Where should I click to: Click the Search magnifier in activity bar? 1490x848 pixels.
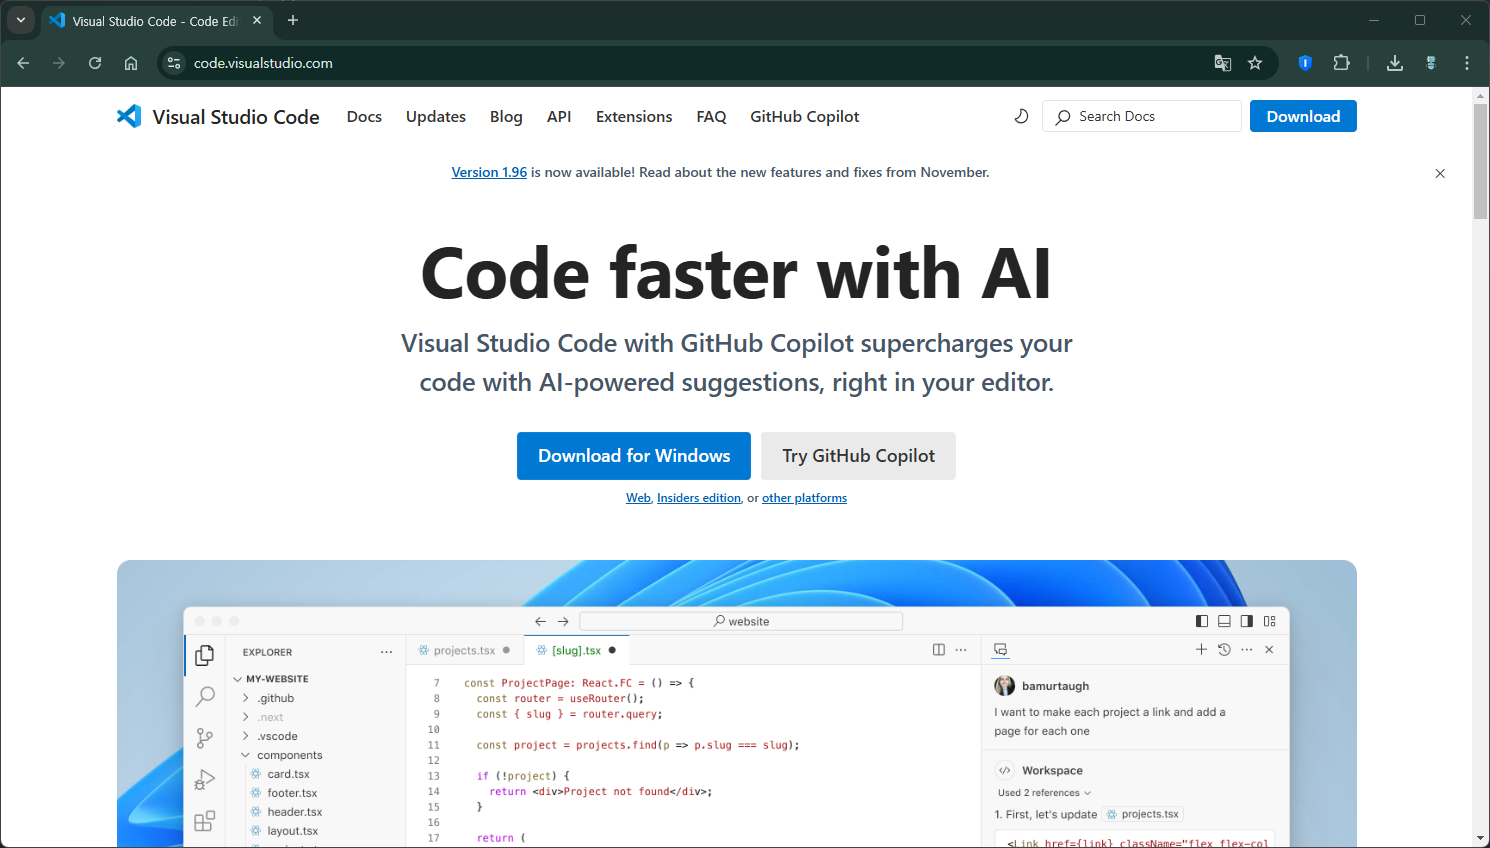coord(205,696)
